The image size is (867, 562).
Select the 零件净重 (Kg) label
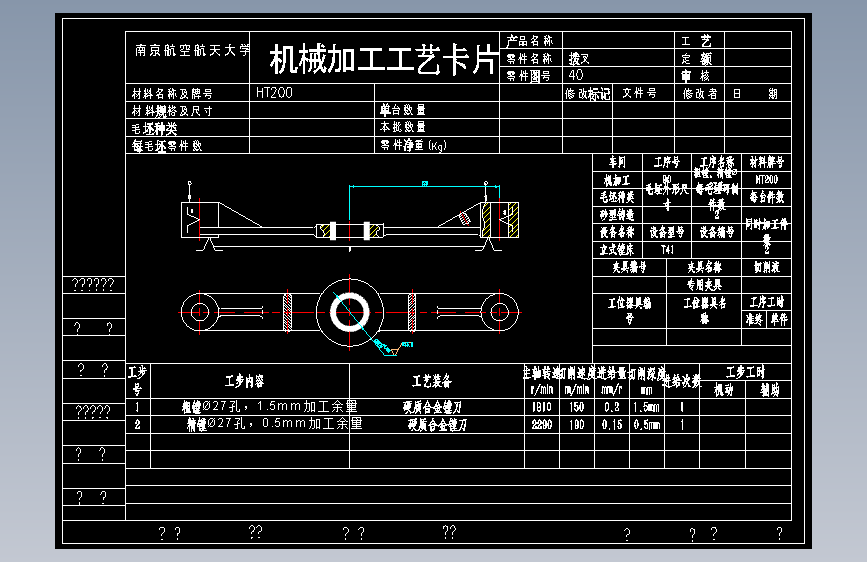413,145
